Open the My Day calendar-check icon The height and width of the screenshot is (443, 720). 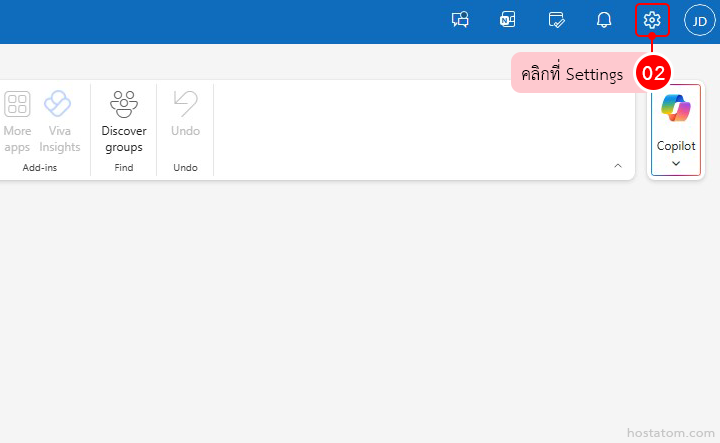[x=556, y=20]
